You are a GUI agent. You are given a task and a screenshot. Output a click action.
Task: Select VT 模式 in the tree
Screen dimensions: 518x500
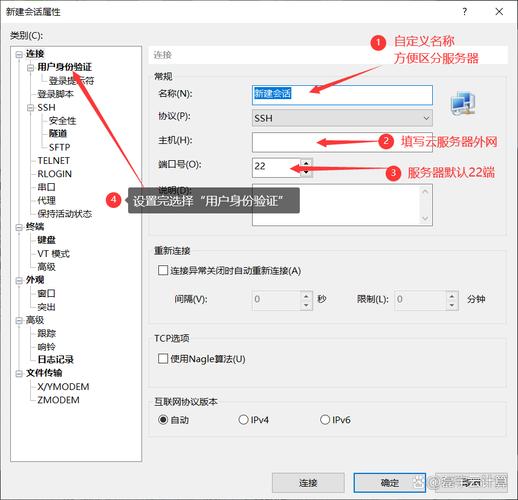click(53, 254)
